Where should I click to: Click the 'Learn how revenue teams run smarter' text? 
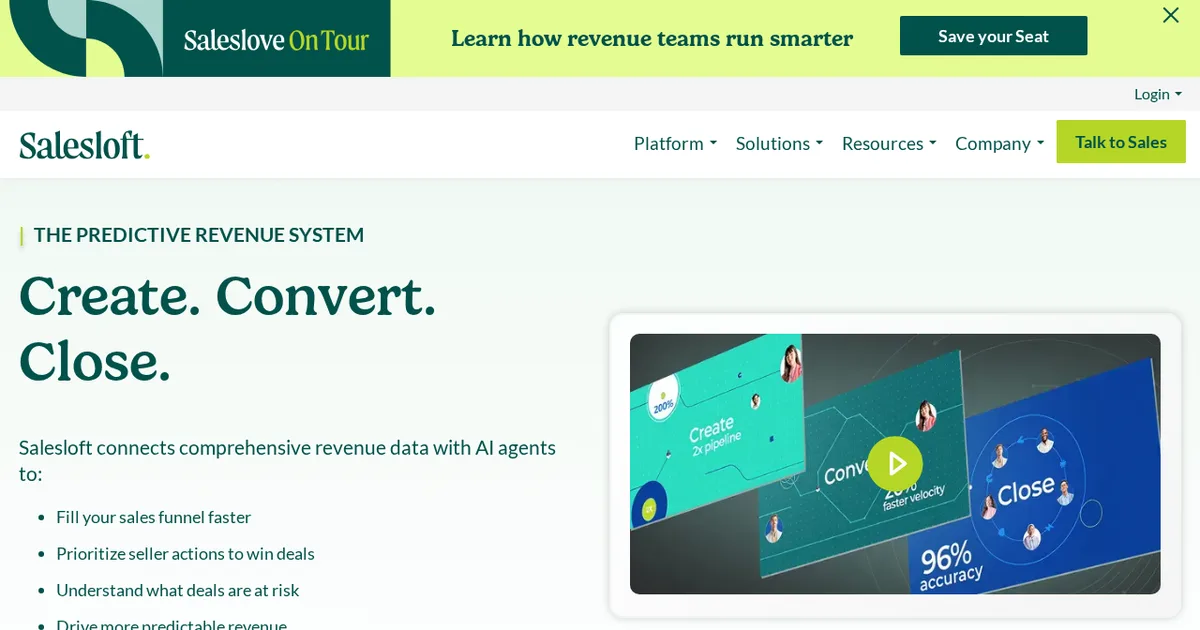tap(652, 38)
